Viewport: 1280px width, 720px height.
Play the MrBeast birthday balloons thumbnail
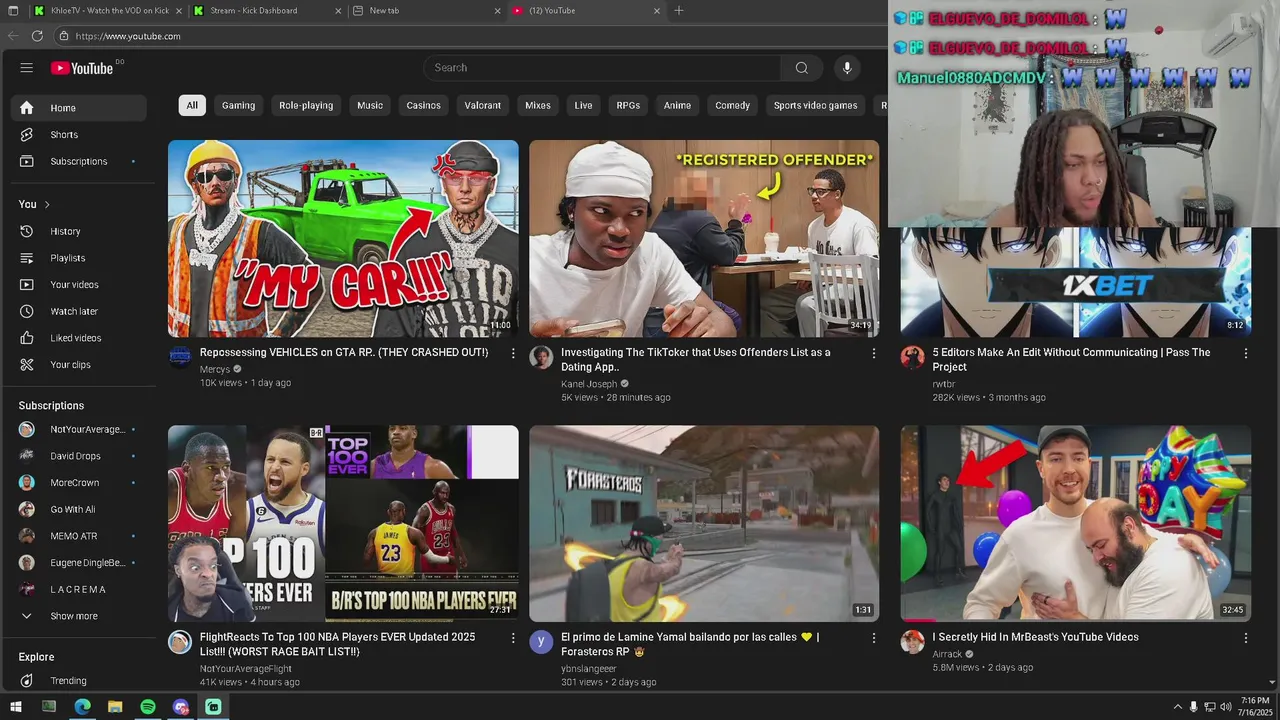click(1076, 523)
